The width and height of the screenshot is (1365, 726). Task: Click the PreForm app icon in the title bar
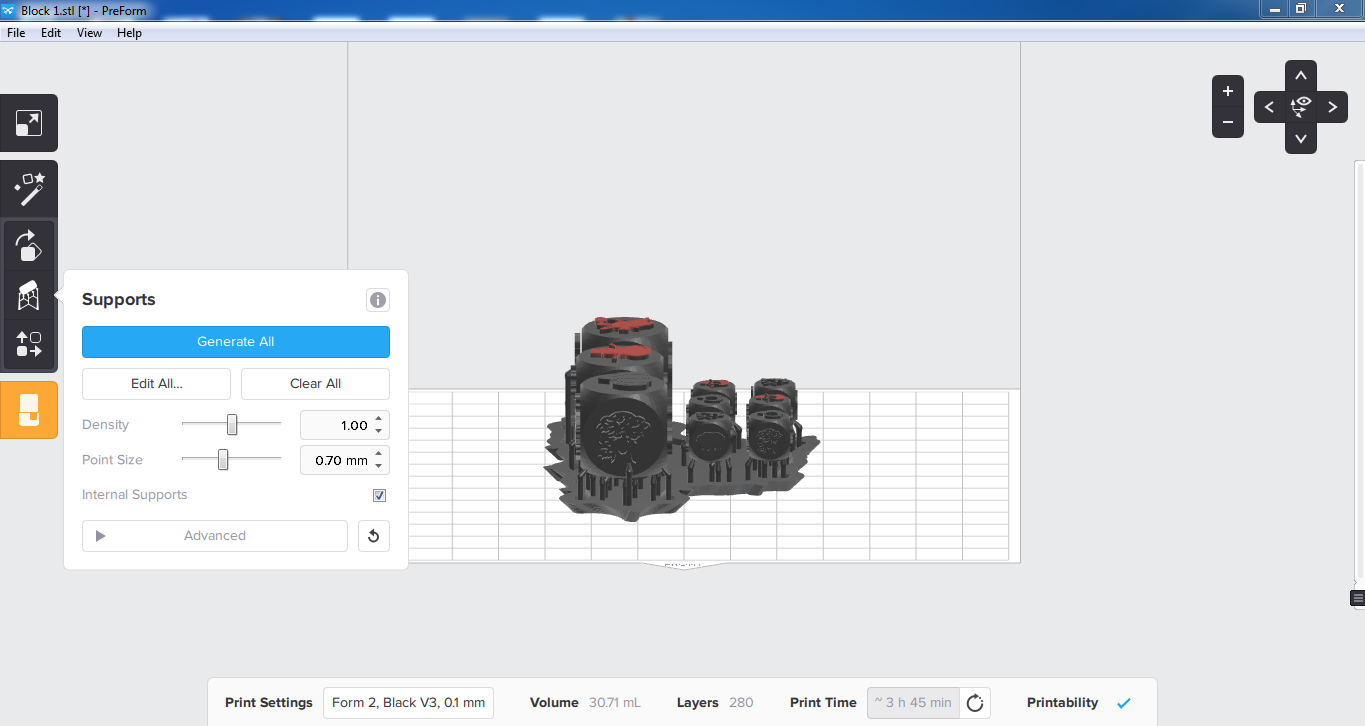coord(9,9)
